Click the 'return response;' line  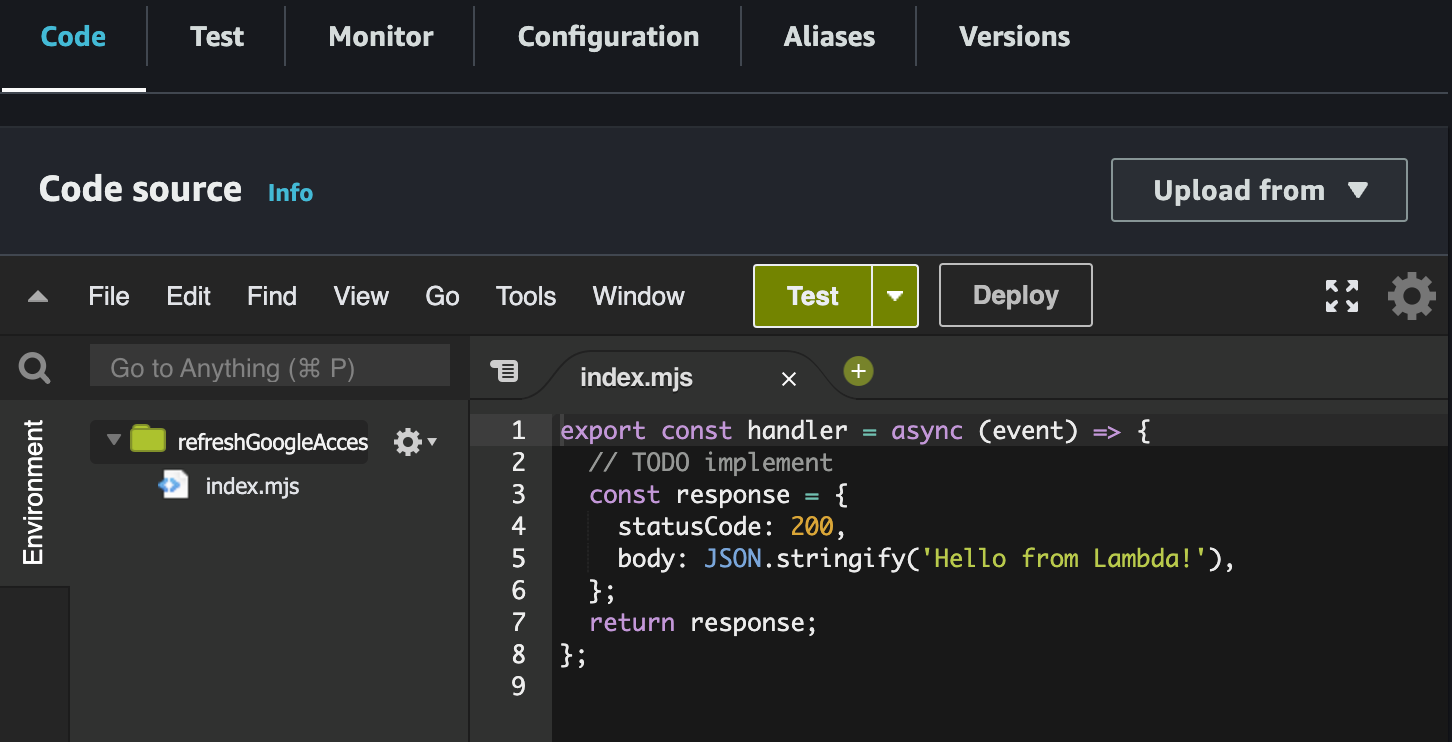[x=704, y=623]
